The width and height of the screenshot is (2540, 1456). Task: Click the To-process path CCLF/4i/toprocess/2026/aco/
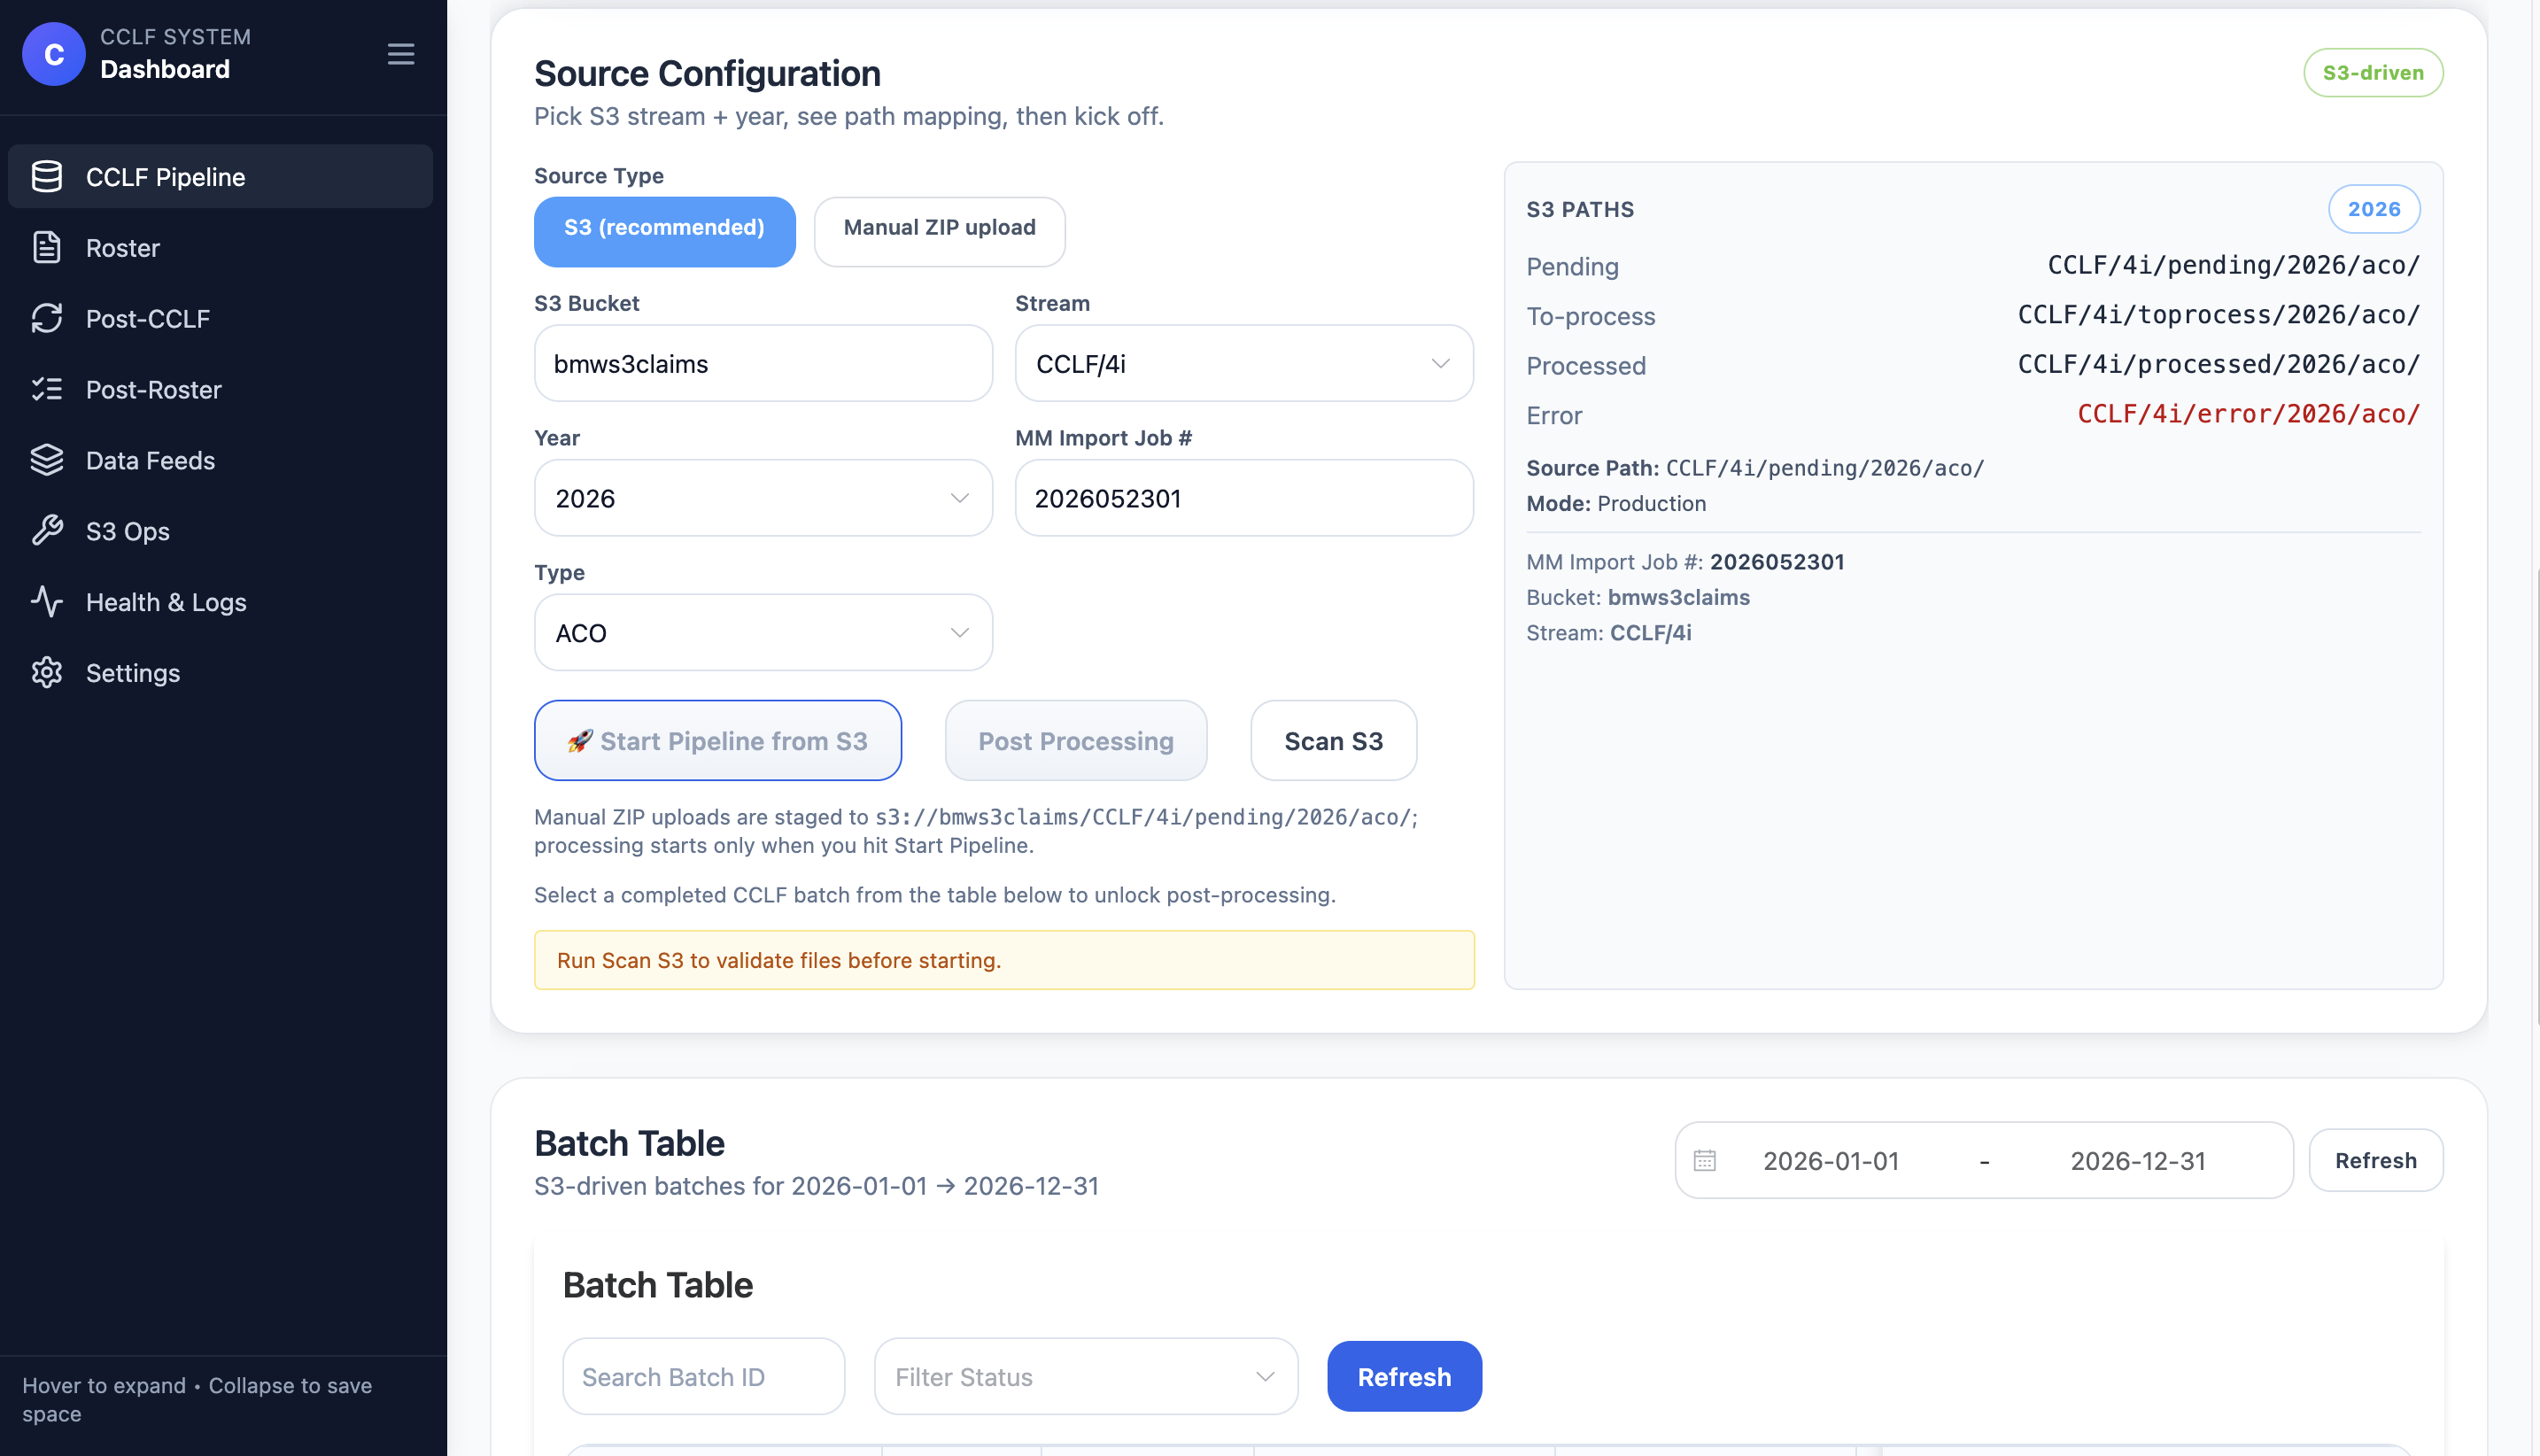point(2218,315)
